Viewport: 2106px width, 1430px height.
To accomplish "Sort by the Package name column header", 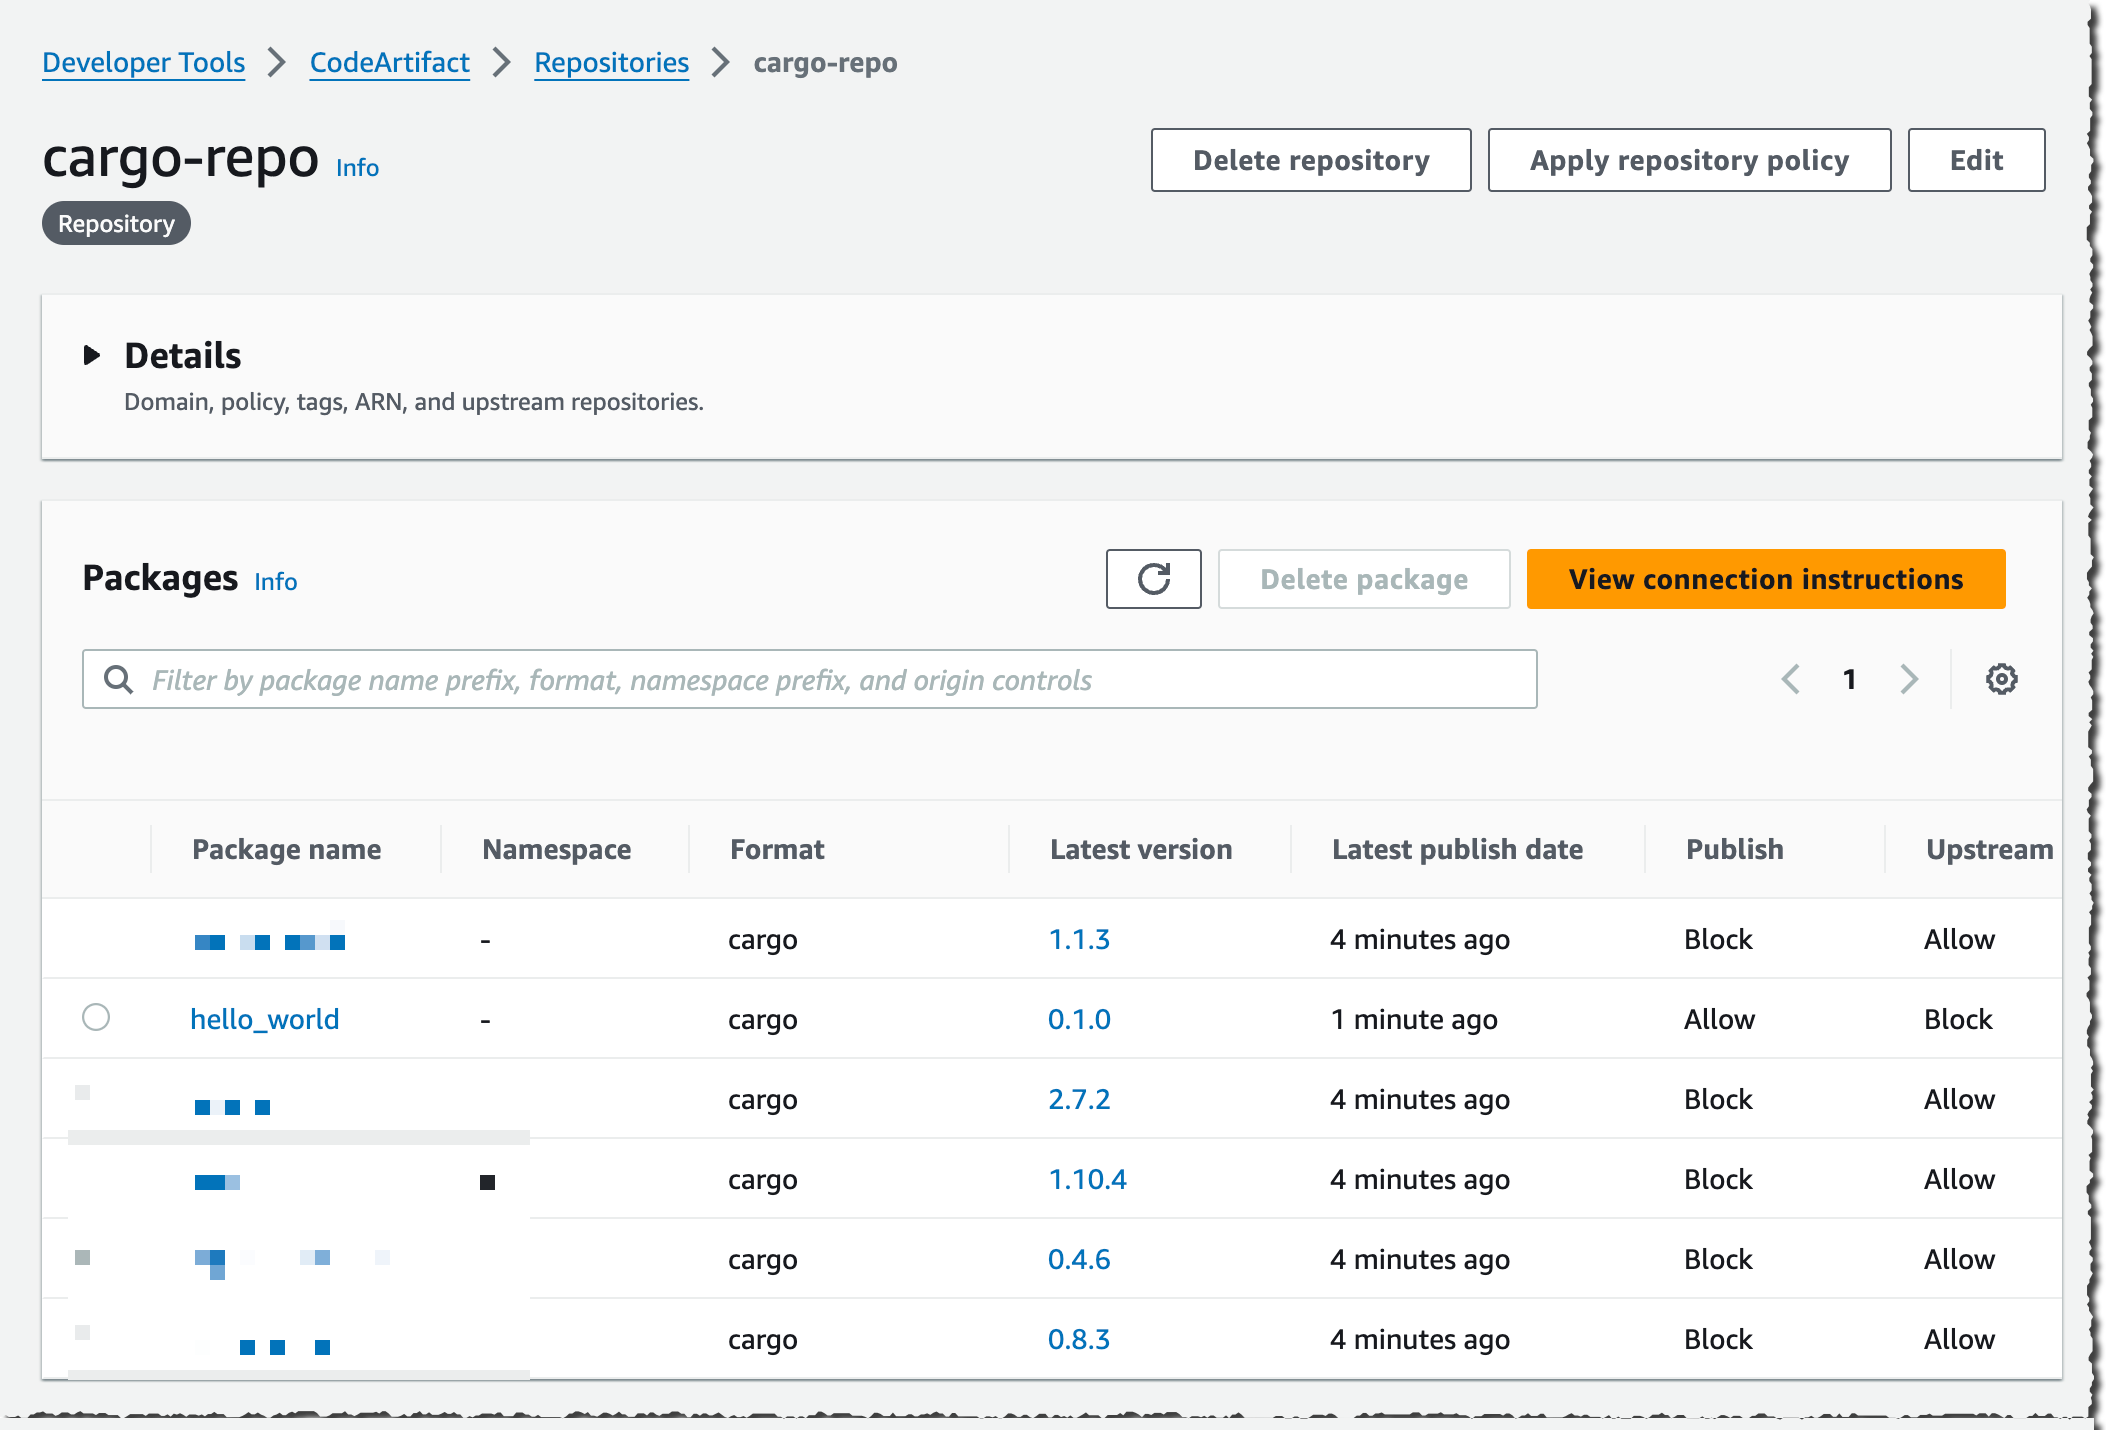I will pos(286,849).
